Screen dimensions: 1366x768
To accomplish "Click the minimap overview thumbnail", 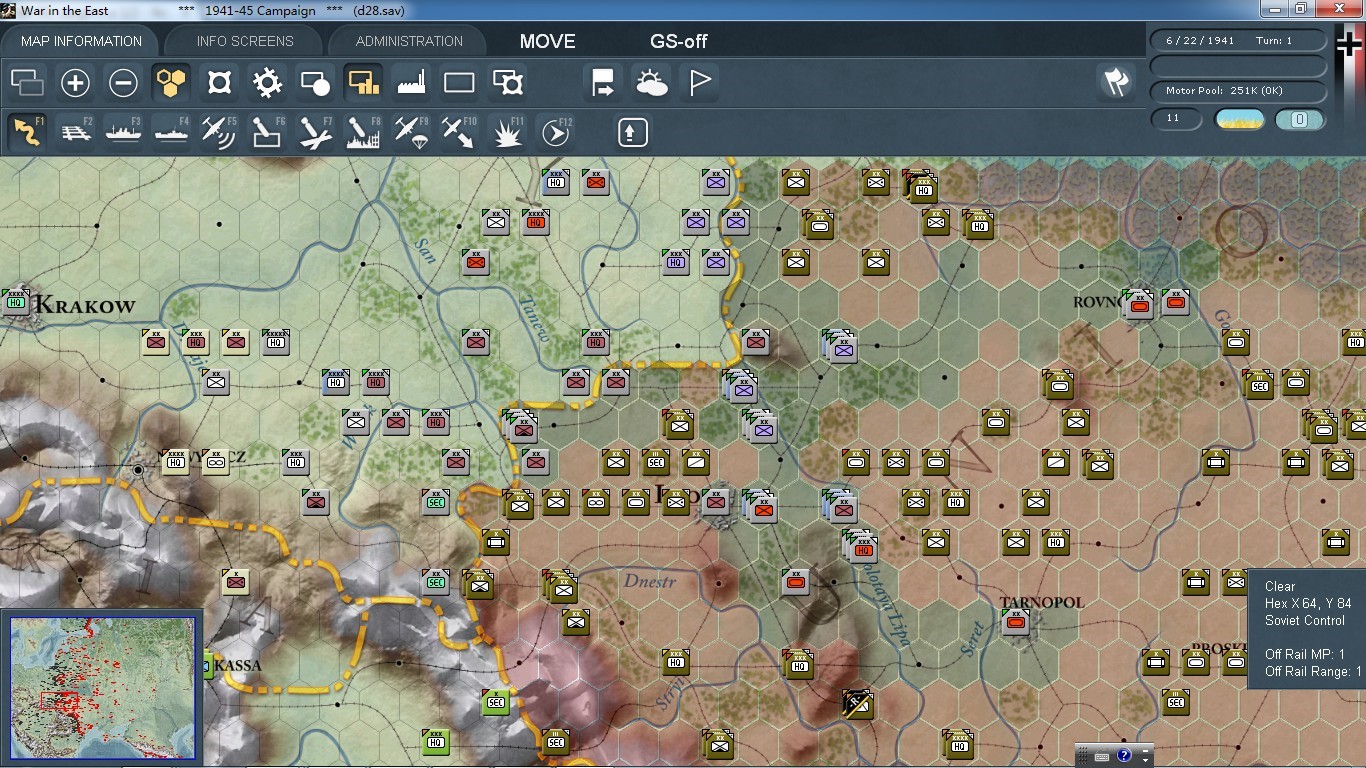I will pyautogui.click(x=102, y=688).
